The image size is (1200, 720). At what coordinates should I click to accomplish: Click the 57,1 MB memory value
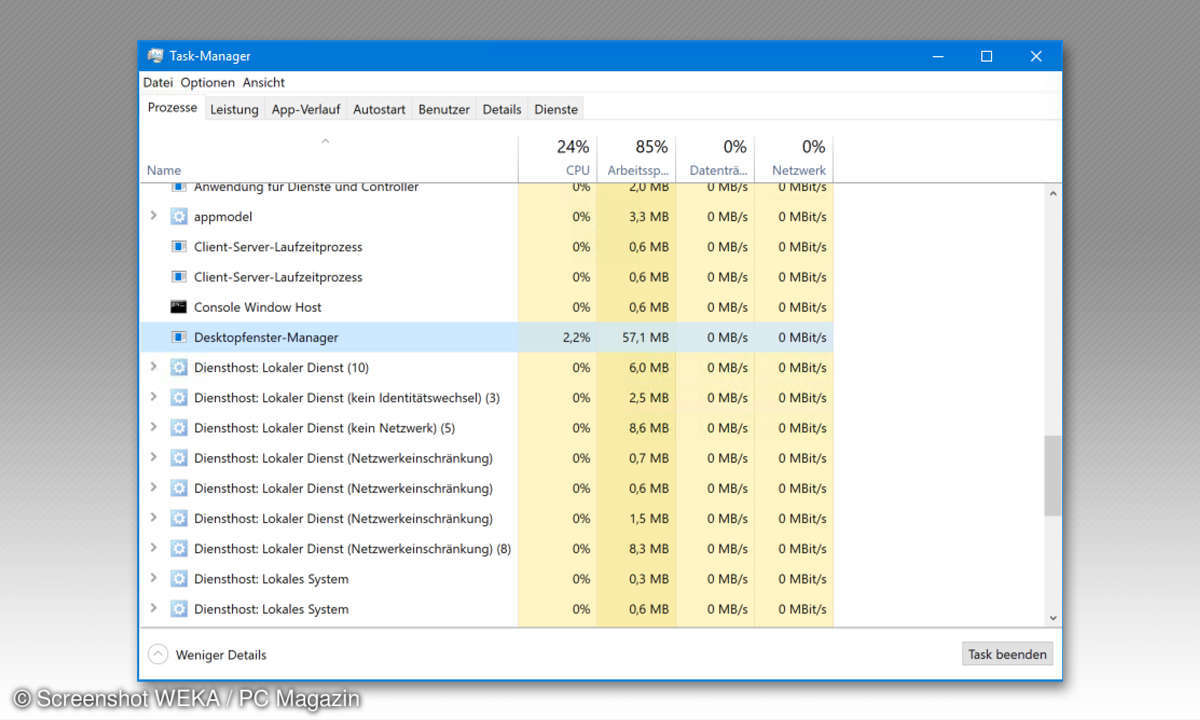click(646, 337)
